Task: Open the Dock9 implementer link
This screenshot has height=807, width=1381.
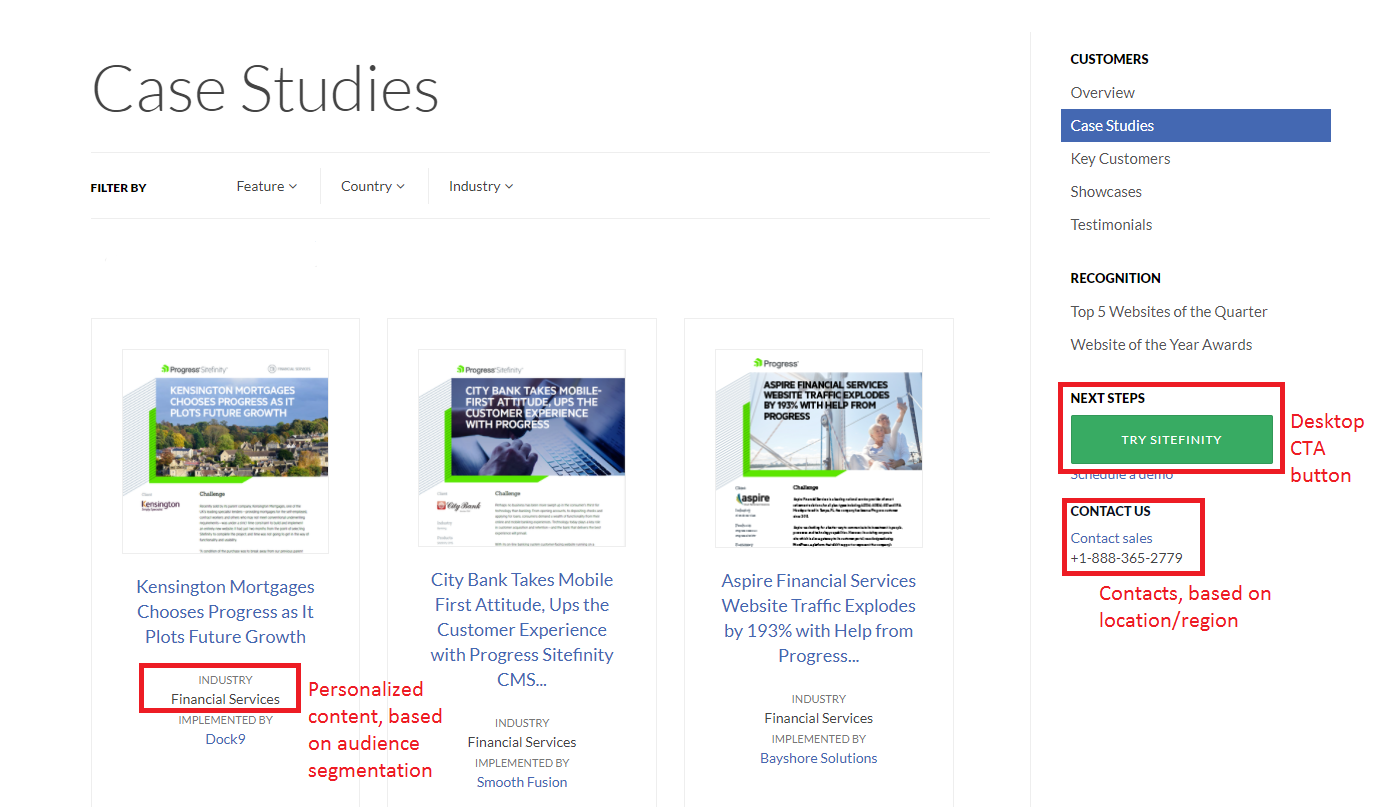Action: point(225,739)
